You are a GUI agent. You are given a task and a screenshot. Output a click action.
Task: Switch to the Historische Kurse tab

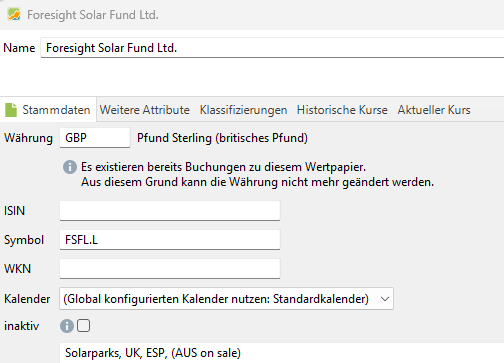pyautogui.click(x=342, y=110)
